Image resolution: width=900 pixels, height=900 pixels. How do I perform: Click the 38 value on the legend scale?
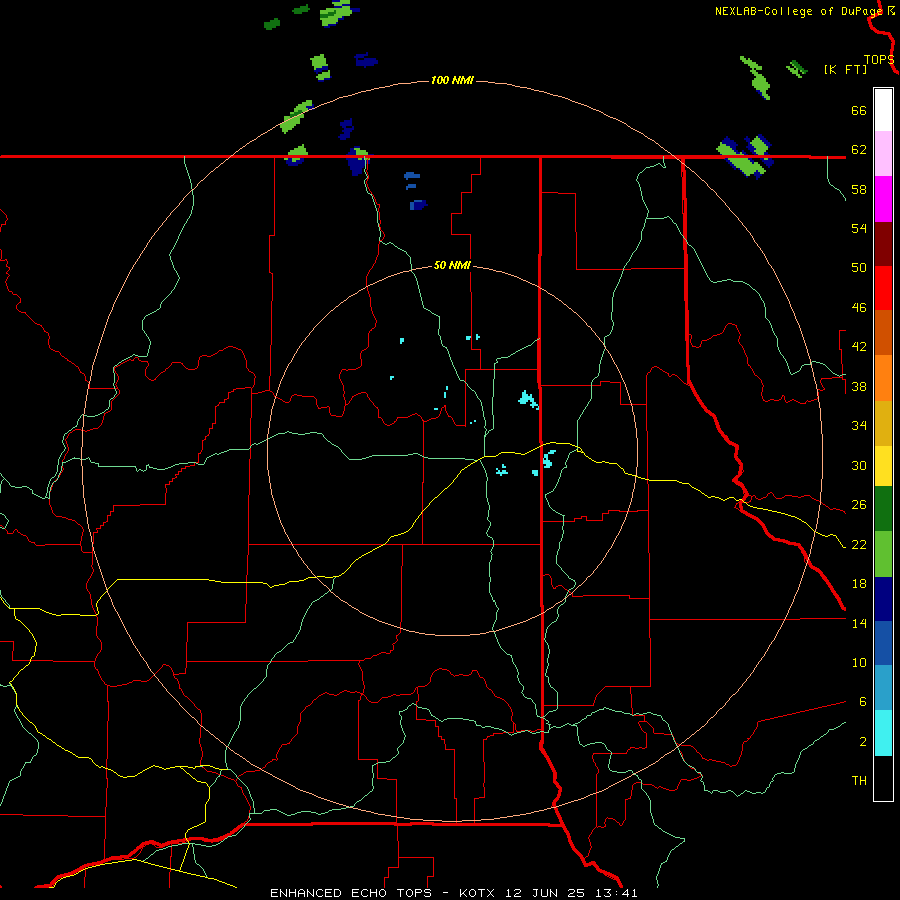[x=859, y=386]
